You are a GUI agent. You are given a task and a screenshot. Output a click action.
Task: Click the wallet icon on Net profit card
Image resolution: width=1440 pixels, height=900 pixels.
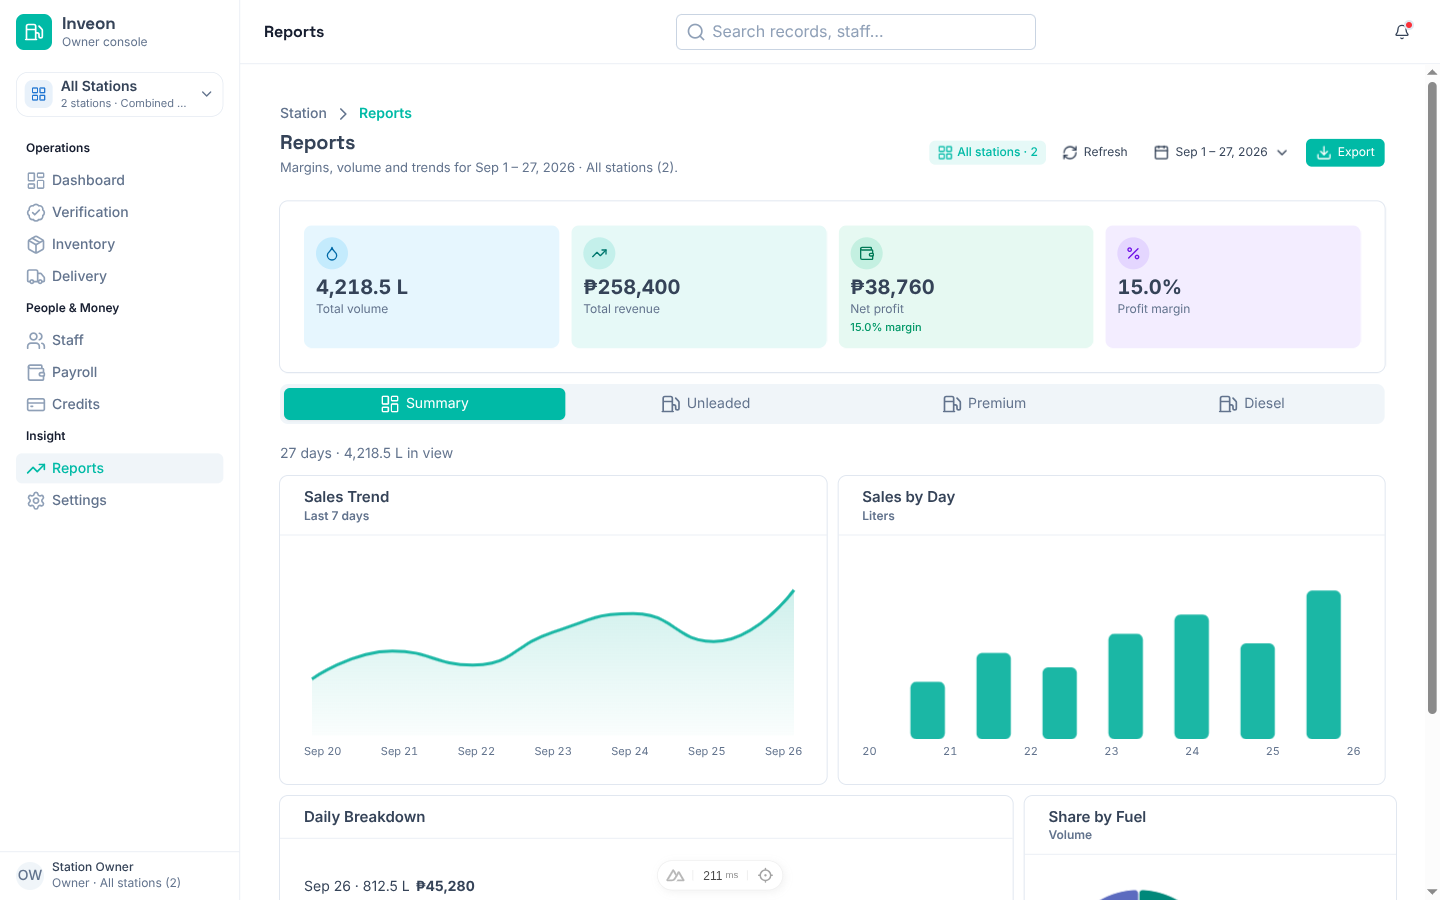[866, 254]
